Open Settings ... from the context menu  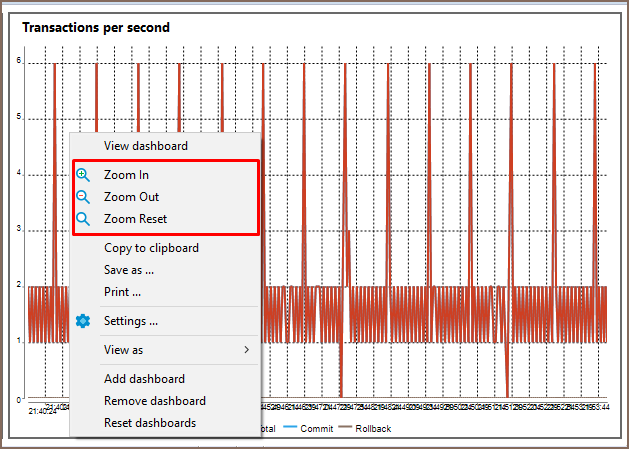click(131, 321)
